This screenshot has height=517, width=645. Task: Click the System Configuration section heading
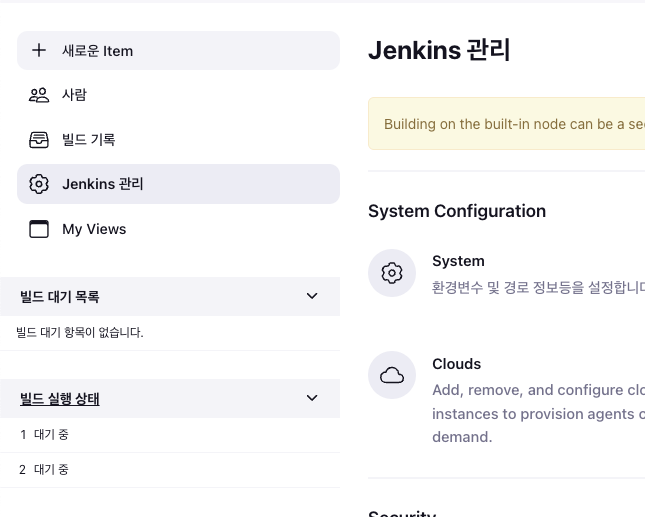pos(457,211)
